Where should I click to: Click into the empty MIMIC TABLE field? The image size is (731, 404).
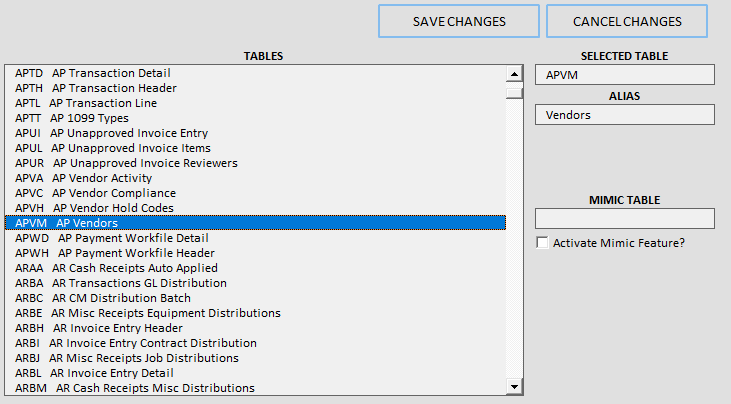tap(625, 219)
